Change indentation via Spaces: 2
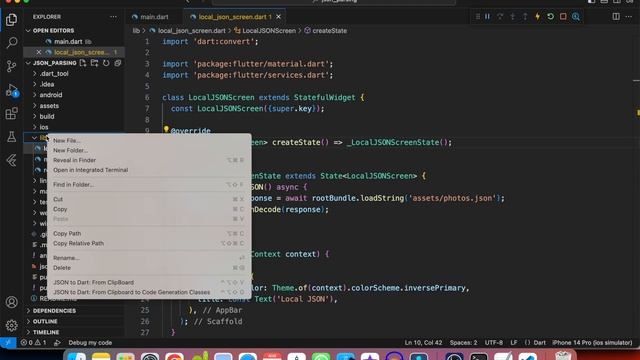 click(463, 343)
